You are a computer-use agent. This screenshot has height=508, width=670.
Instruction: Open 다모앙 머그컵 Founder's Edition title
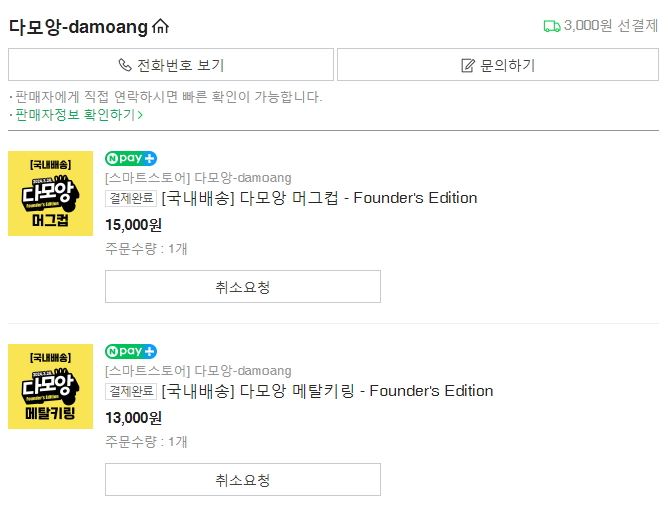click(319, 198)
